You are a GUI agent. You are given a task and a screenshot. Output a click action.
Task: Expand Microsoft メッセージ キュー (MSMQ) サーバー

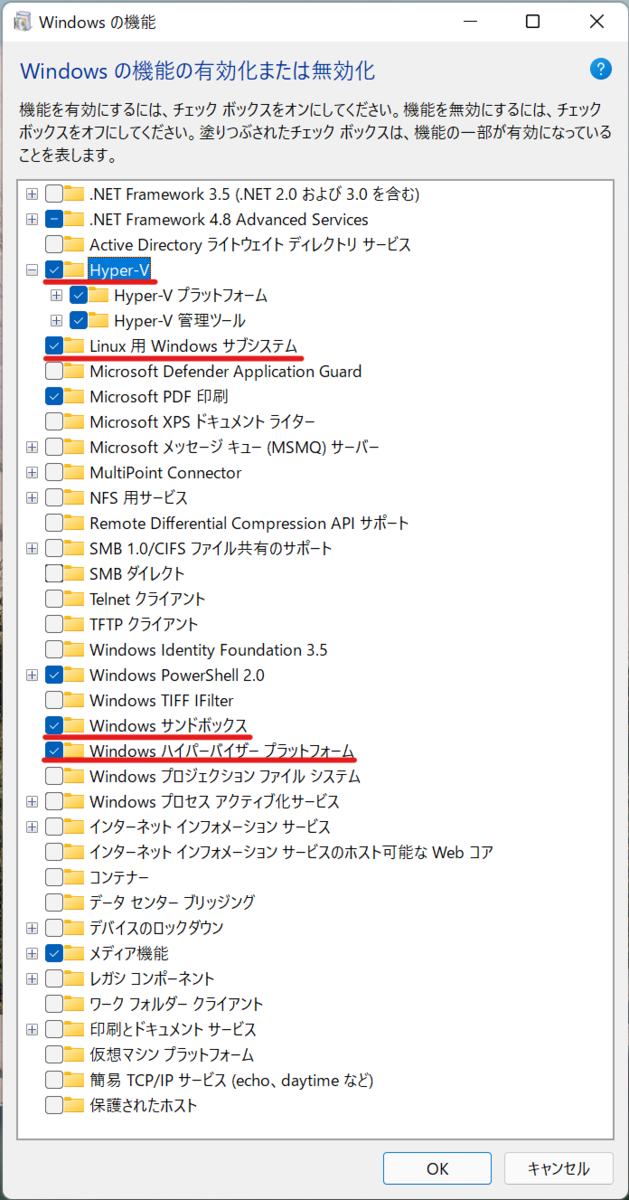tap(32, 447)
